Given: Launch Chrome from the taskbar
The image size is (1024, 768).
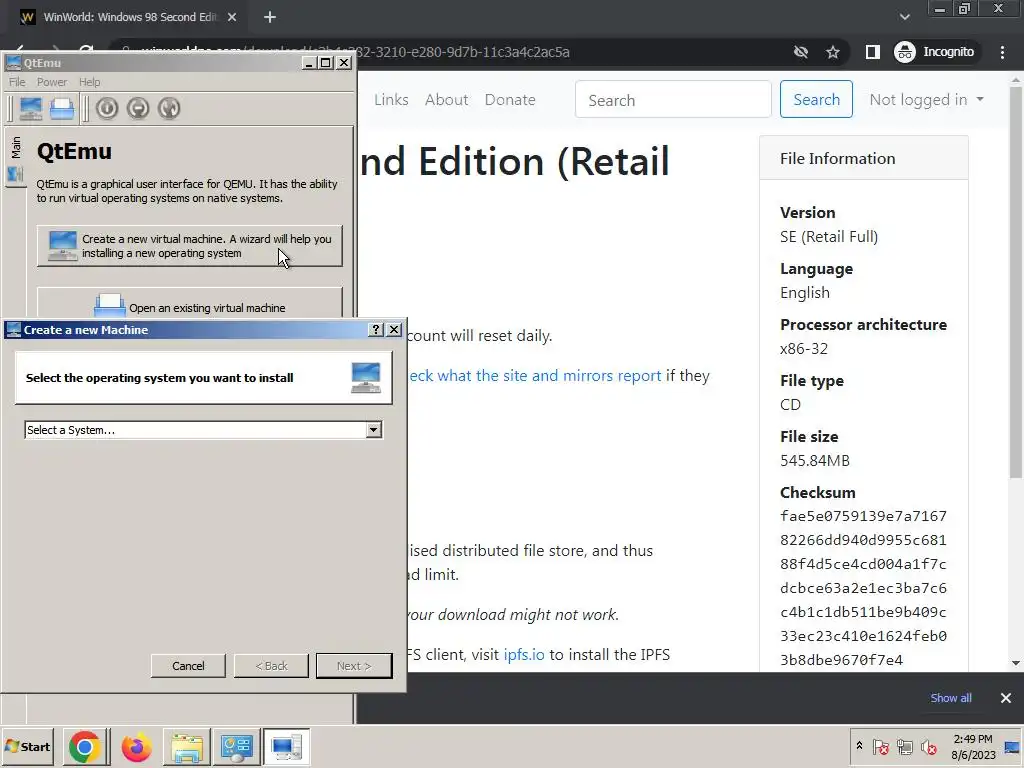Looking at the screenshot, I should (x=84, y=747).
